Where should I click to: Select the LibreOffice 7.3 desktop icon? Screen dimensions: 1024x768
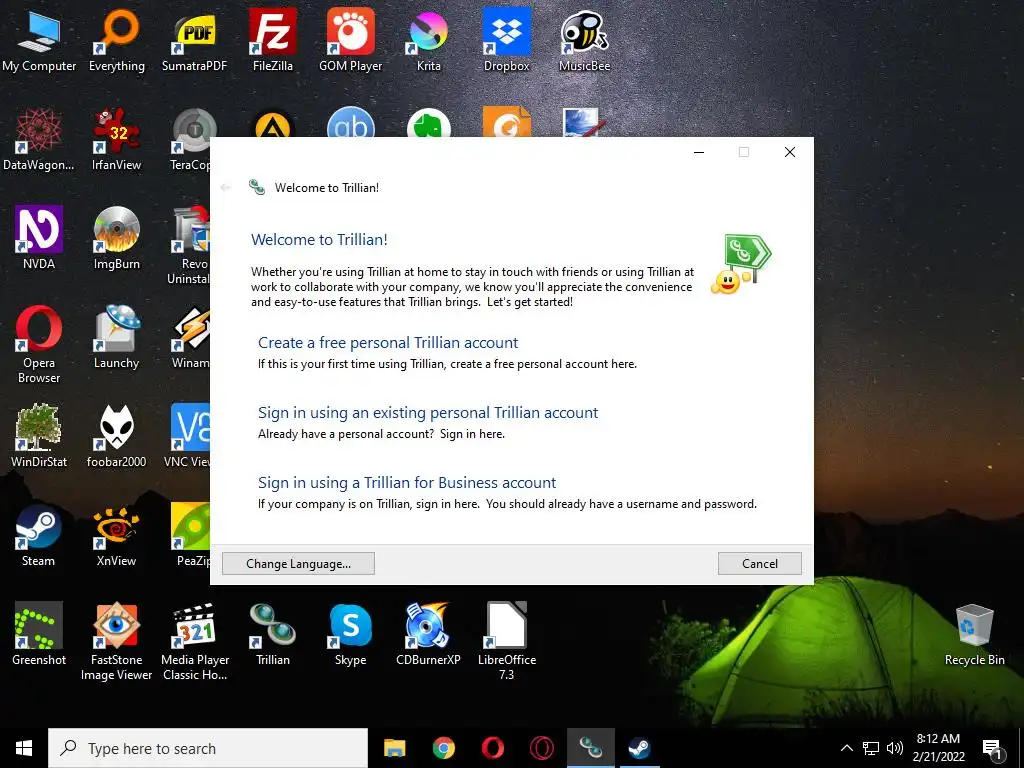tap(507, 641)
